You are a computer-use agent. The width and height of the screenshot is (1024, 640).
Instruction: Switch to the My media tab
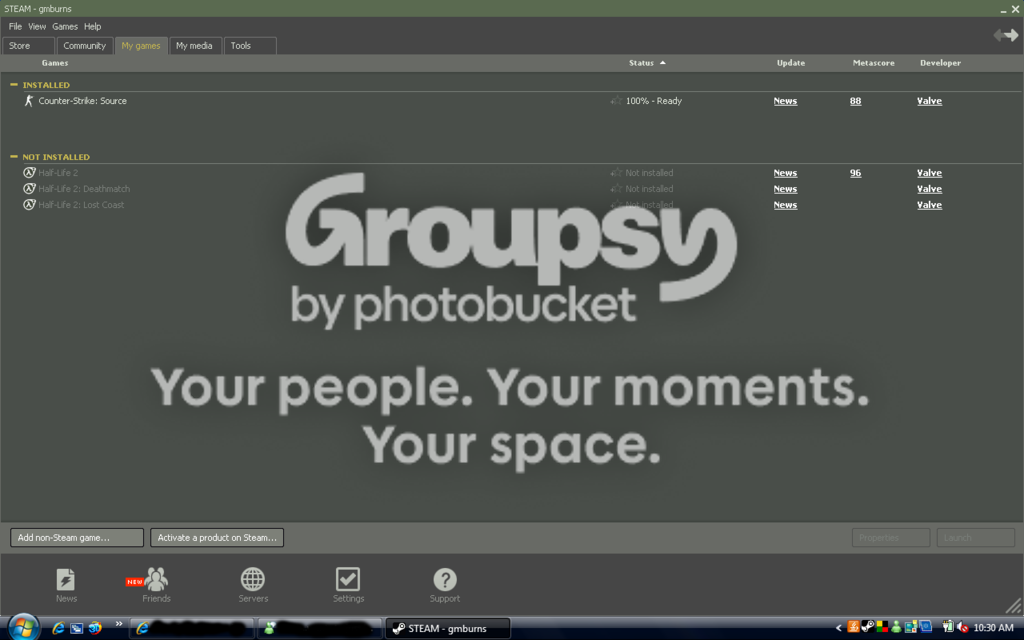point(194,46)
